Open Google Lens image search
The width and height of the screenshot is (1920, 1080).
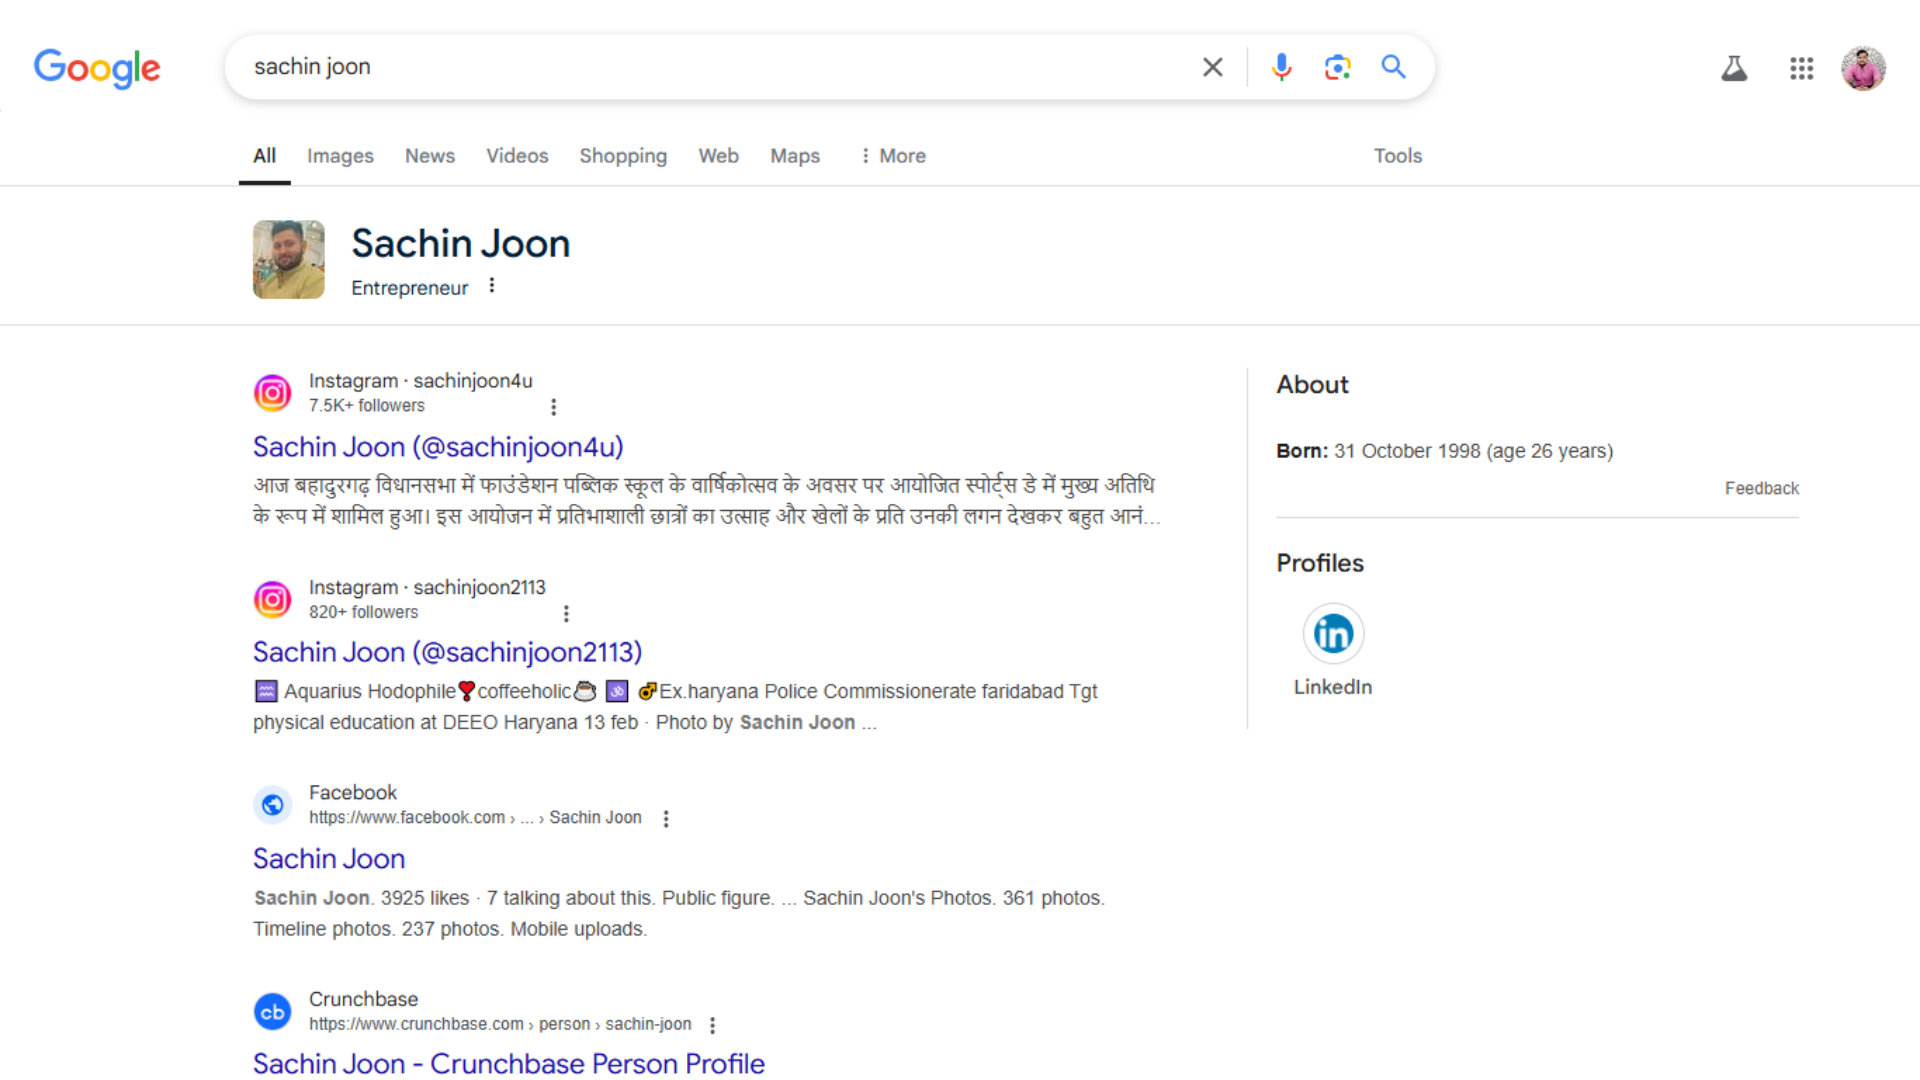click(x=1337, y=67)
